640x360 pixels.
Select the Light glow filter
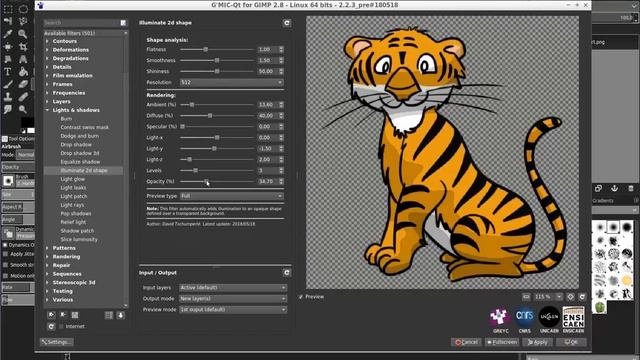tap(73, 179)
